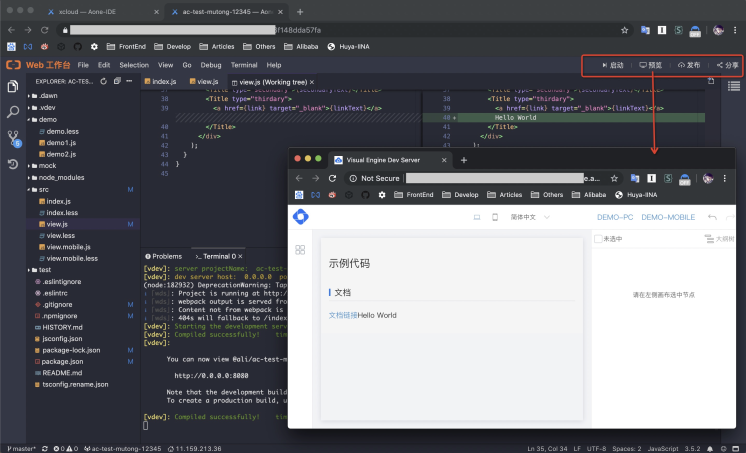The image size is (746, 453).
Task: Expand the .dawn folder
Action: [x=29, y=96]
